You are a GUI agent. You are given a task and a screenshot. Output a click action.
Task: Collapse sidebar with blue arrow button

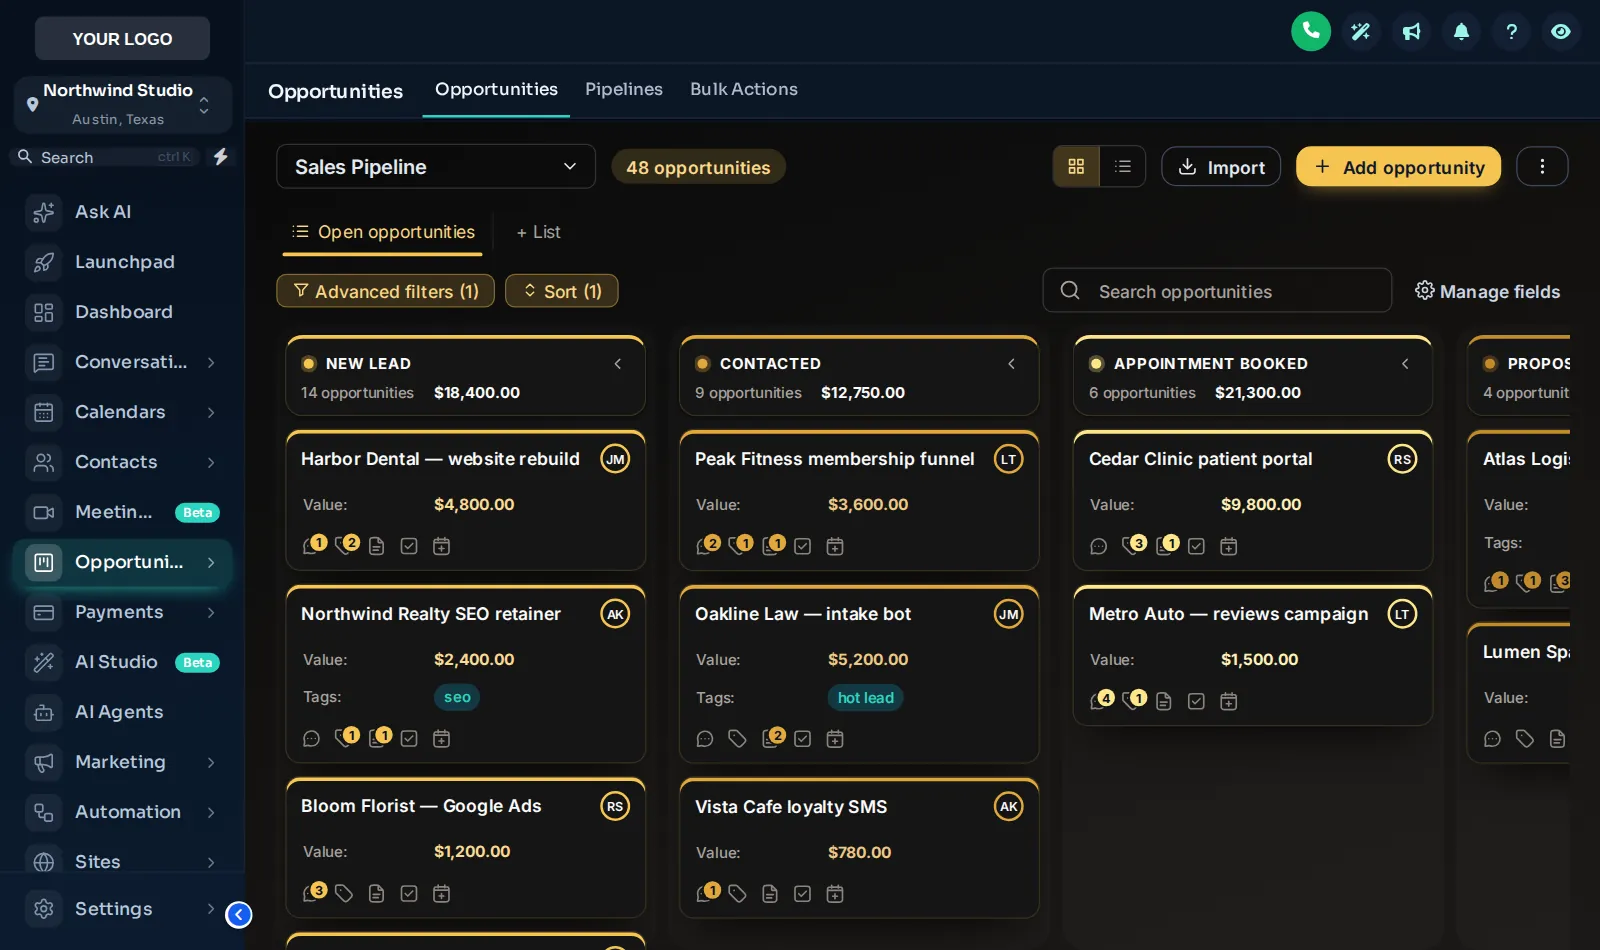[x=239, y=915]
